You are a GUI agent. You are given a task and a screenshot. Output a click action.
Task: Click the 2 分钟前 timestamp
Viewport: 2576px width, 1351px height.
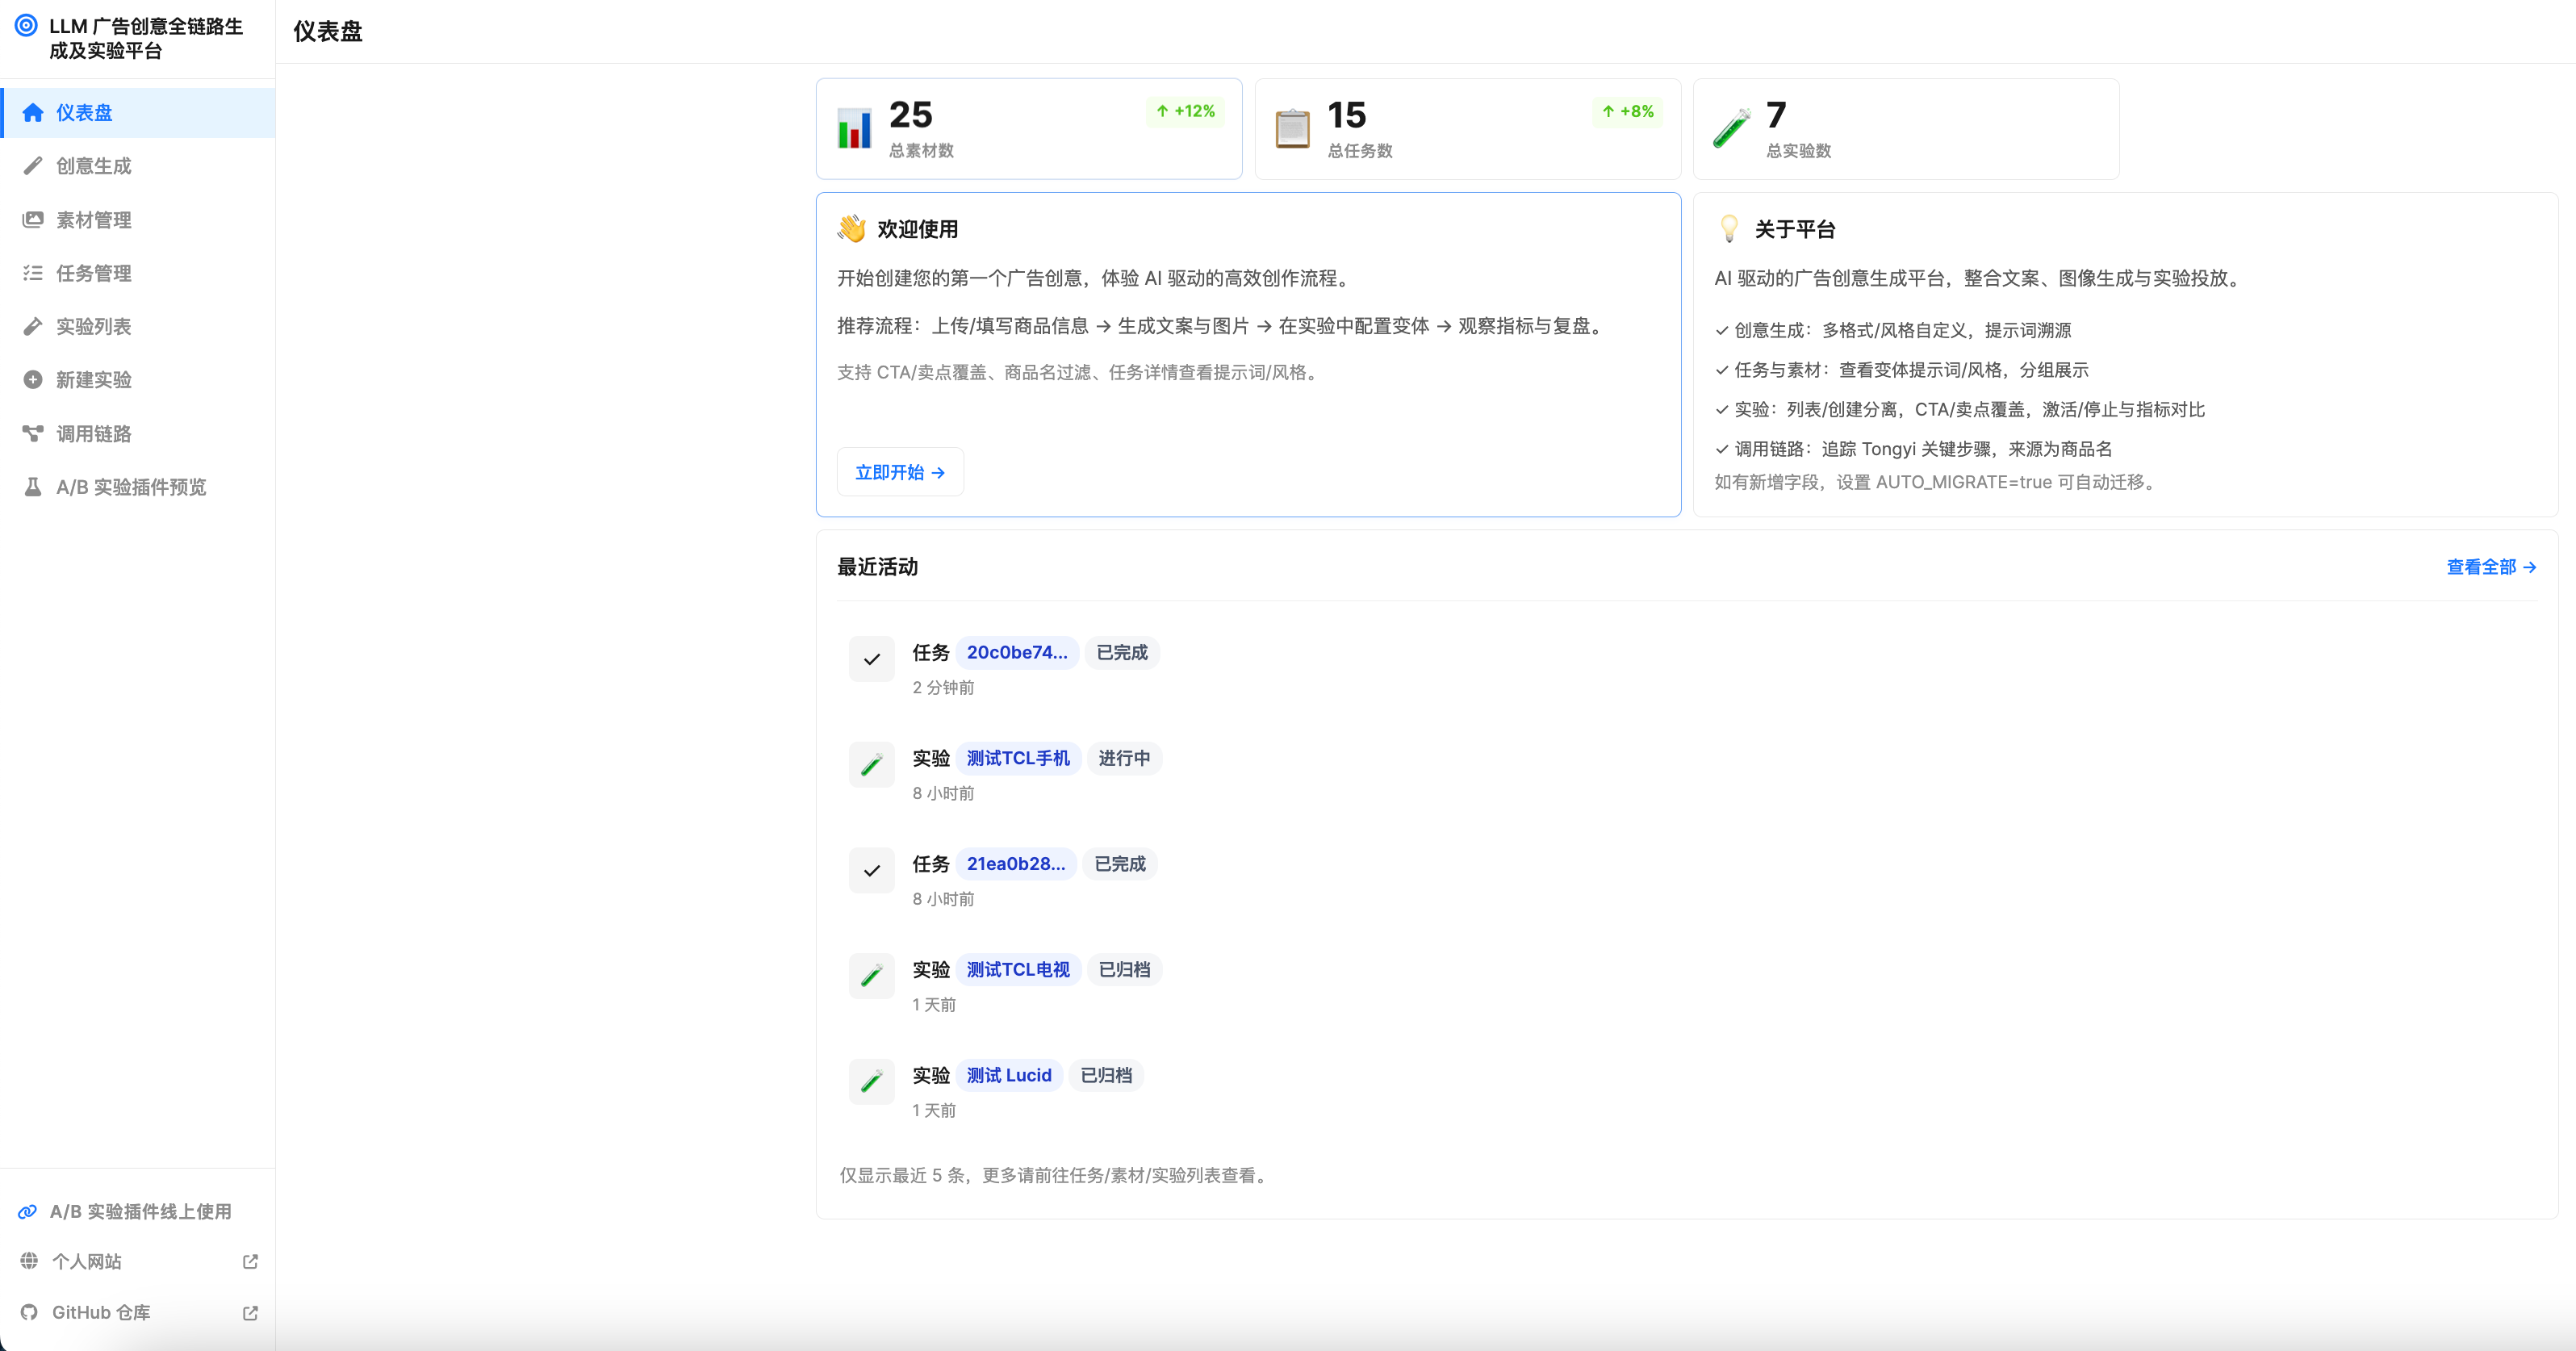[x=943, y=688]
